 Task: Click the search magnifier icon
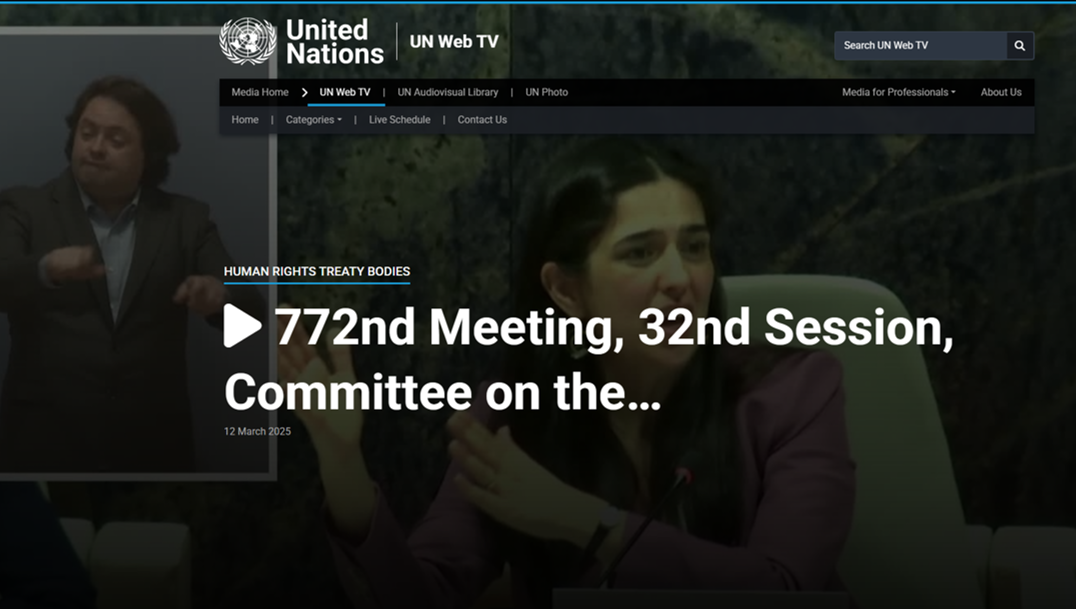coord(1020,45)
